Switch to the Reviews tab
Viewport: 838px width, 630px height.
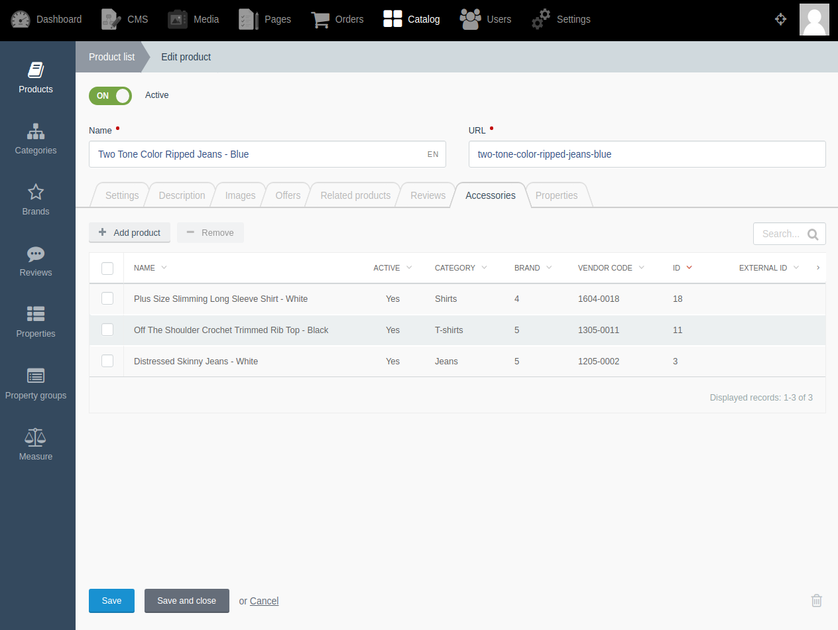coord(428,195)
